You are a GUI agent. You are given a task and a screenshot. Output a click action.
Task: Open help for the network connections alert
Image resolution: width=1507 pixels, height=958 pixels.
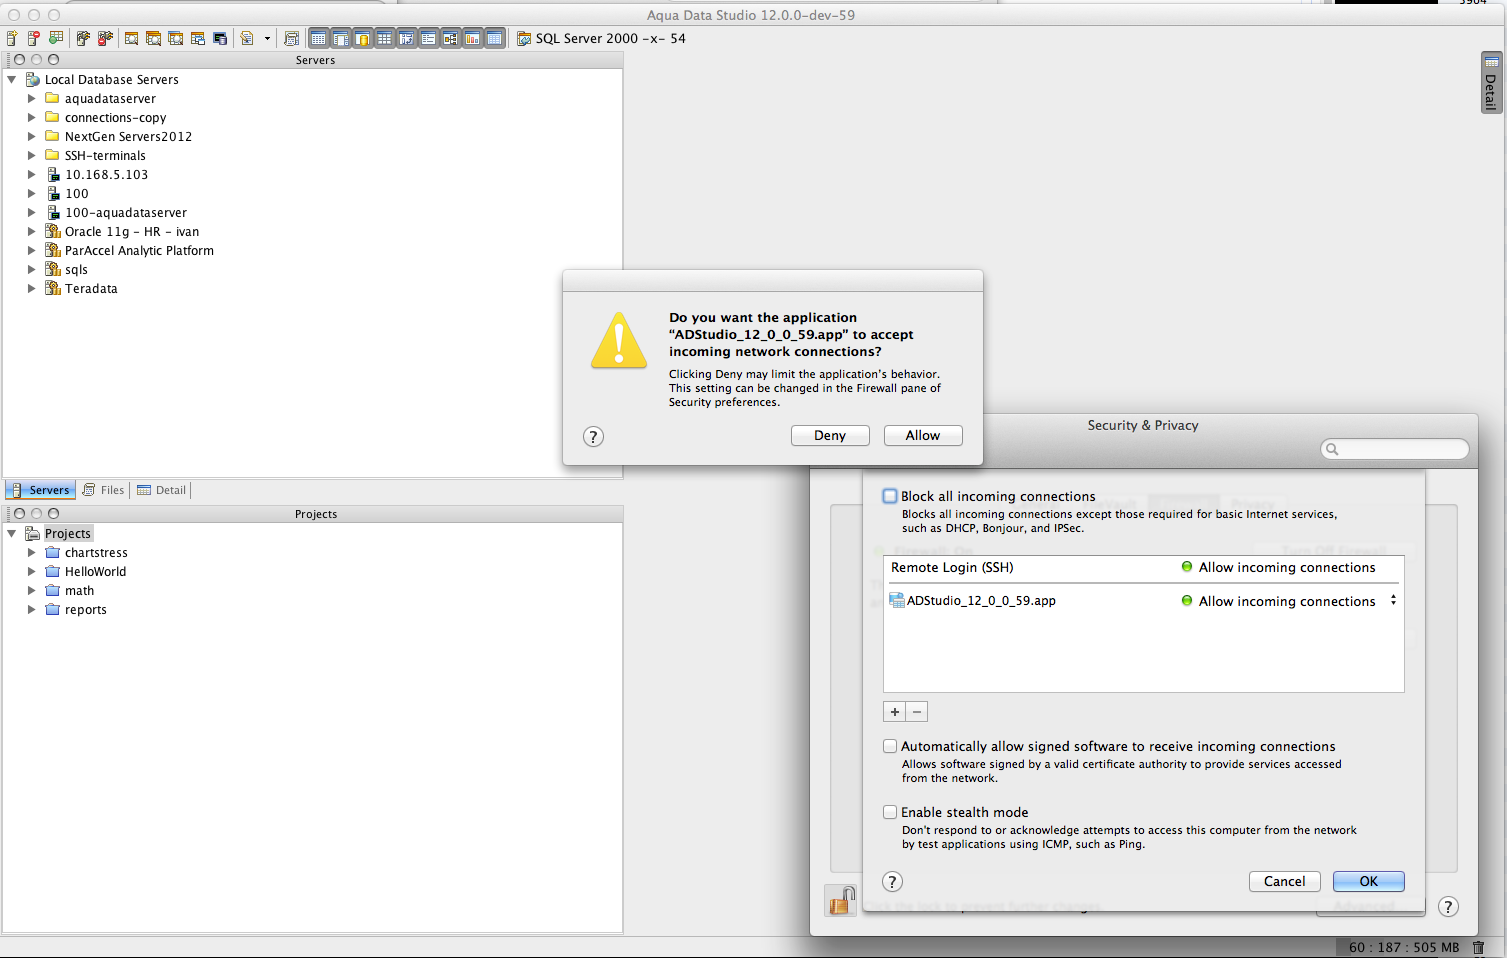click(x=593, y=436)
